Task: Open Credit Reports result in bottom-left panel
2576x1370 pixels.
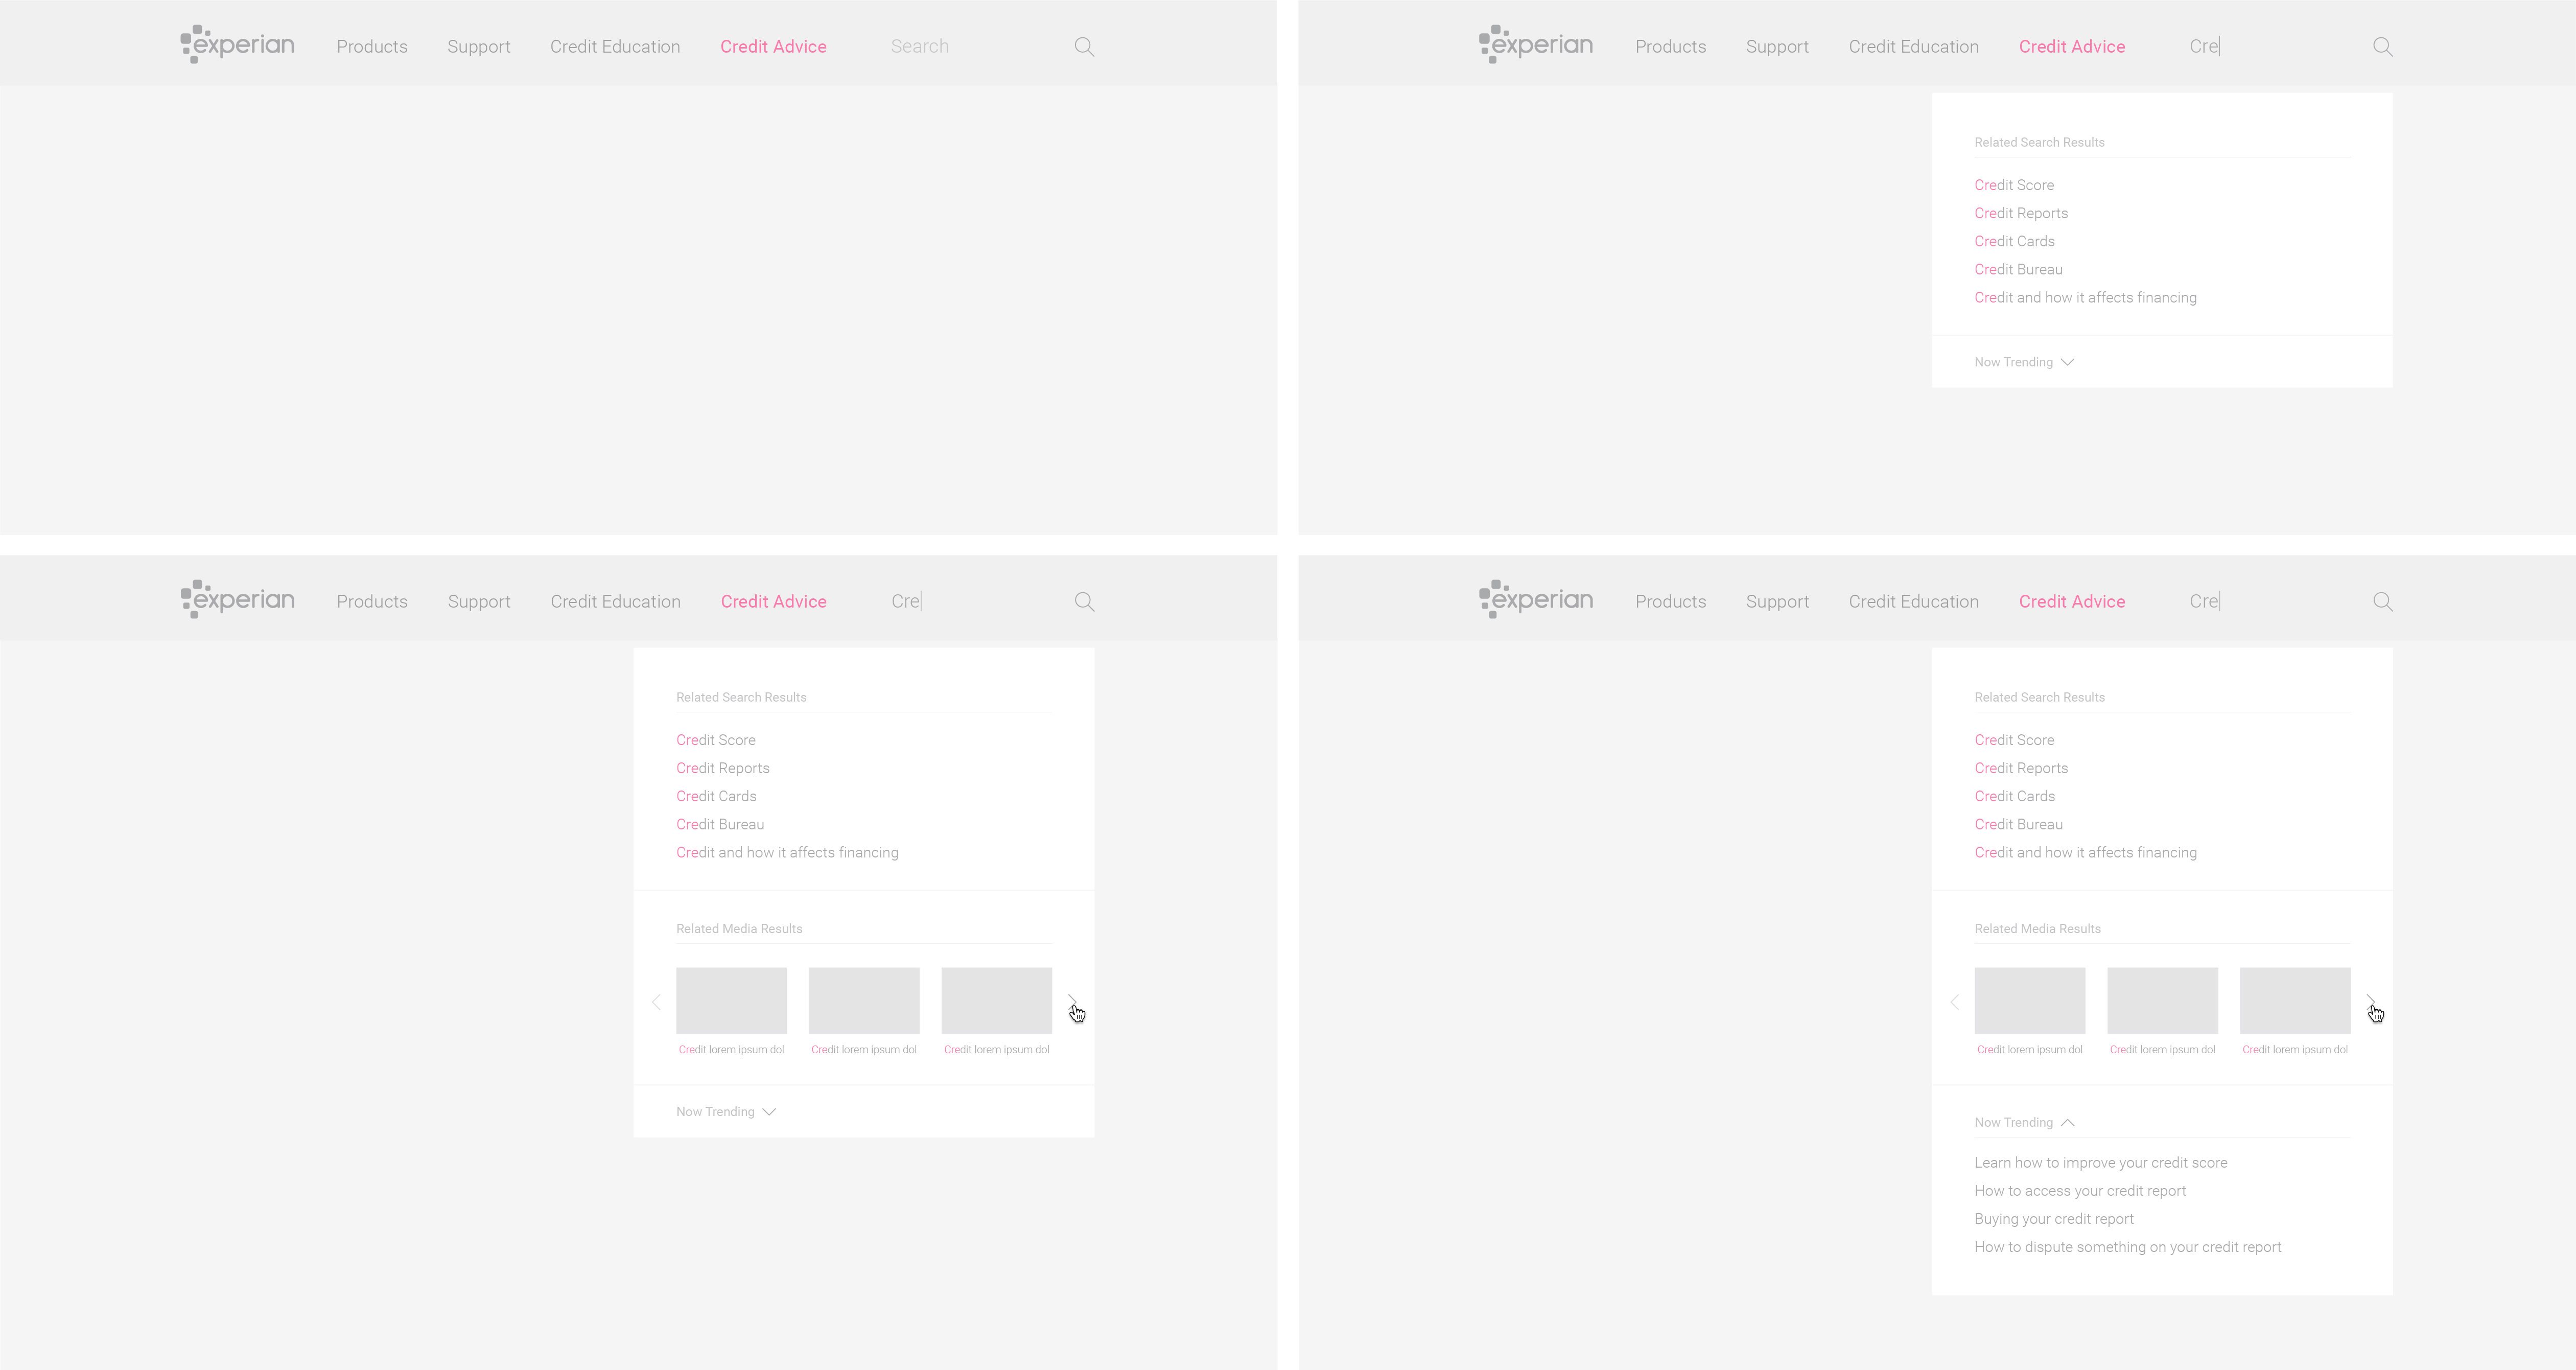Action: 723,768
